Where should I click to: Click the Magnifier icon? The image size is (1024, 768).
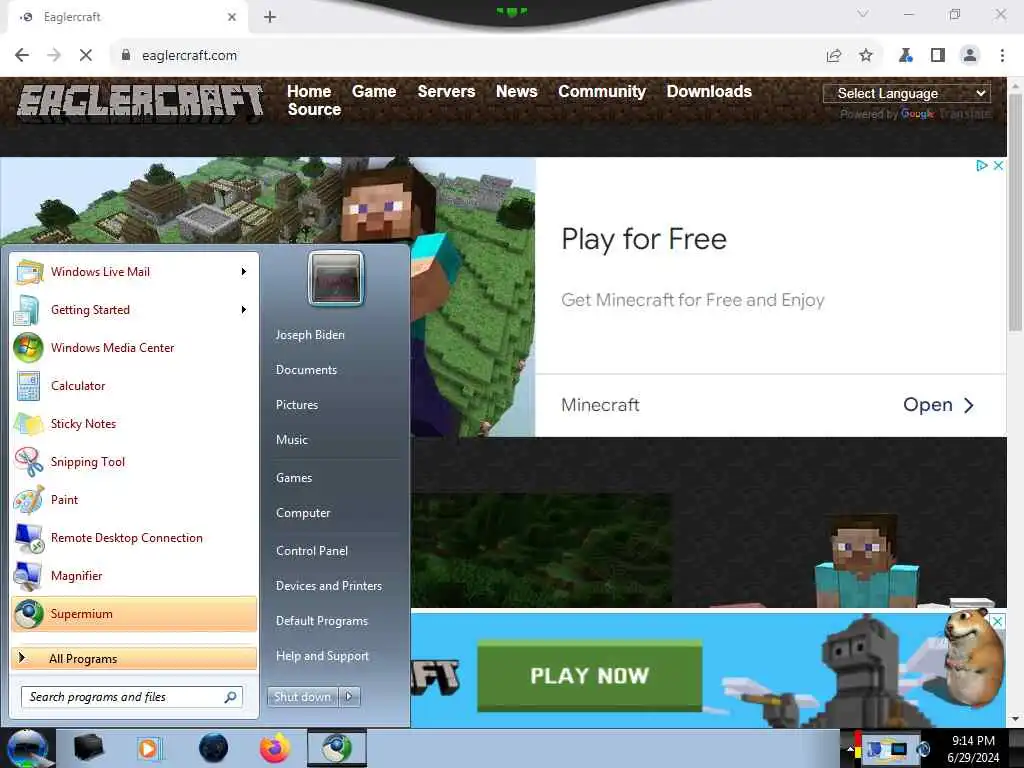[x=28, y=576]
